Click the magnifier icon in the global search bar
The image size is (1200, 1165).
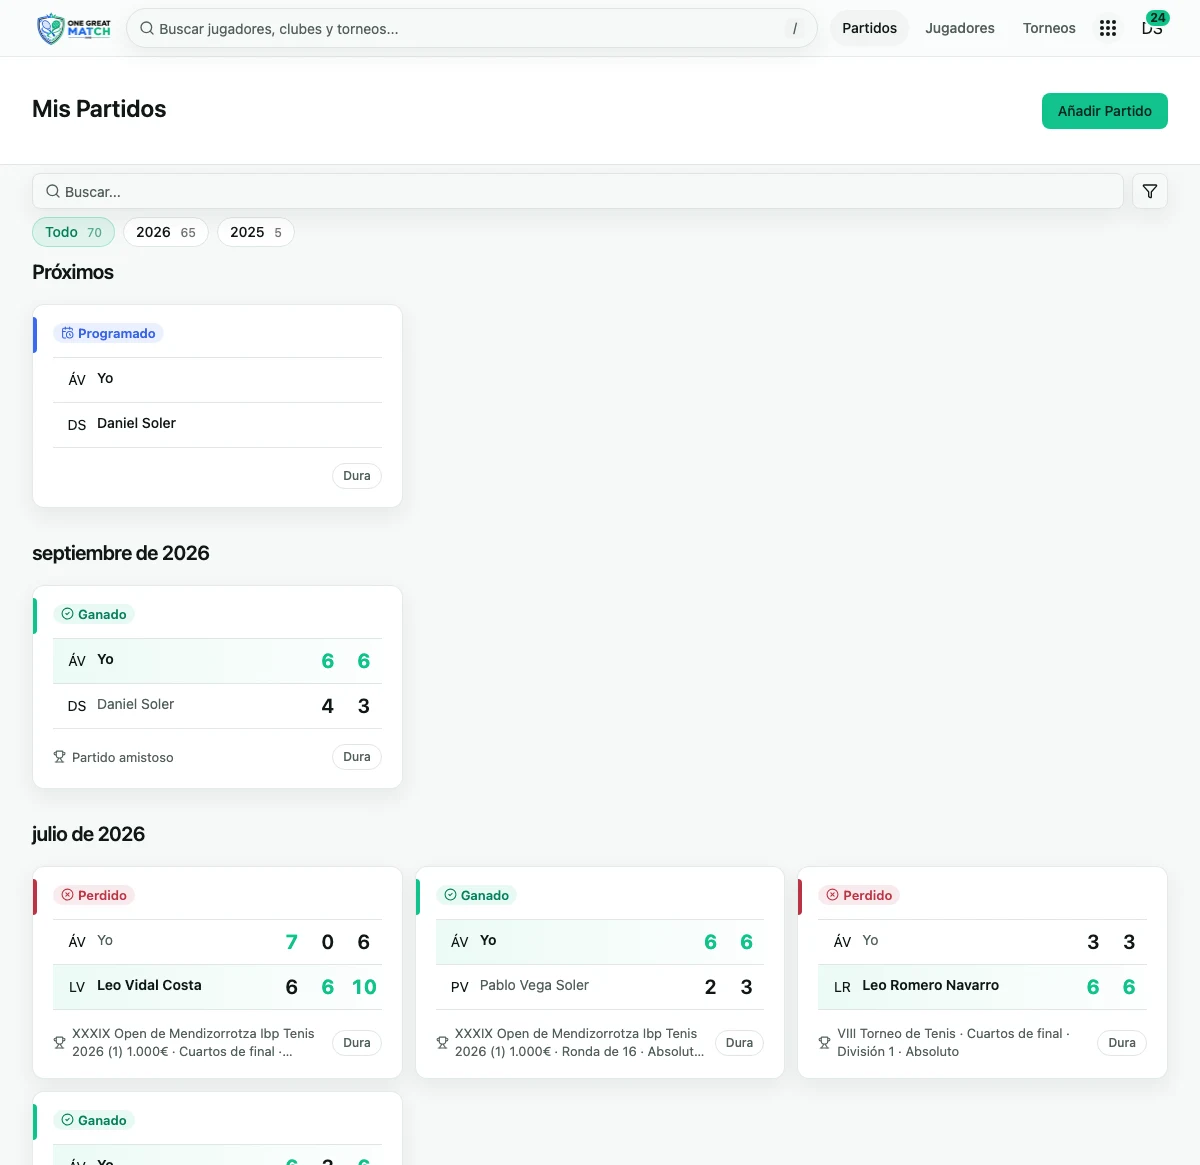click(147, 29)
